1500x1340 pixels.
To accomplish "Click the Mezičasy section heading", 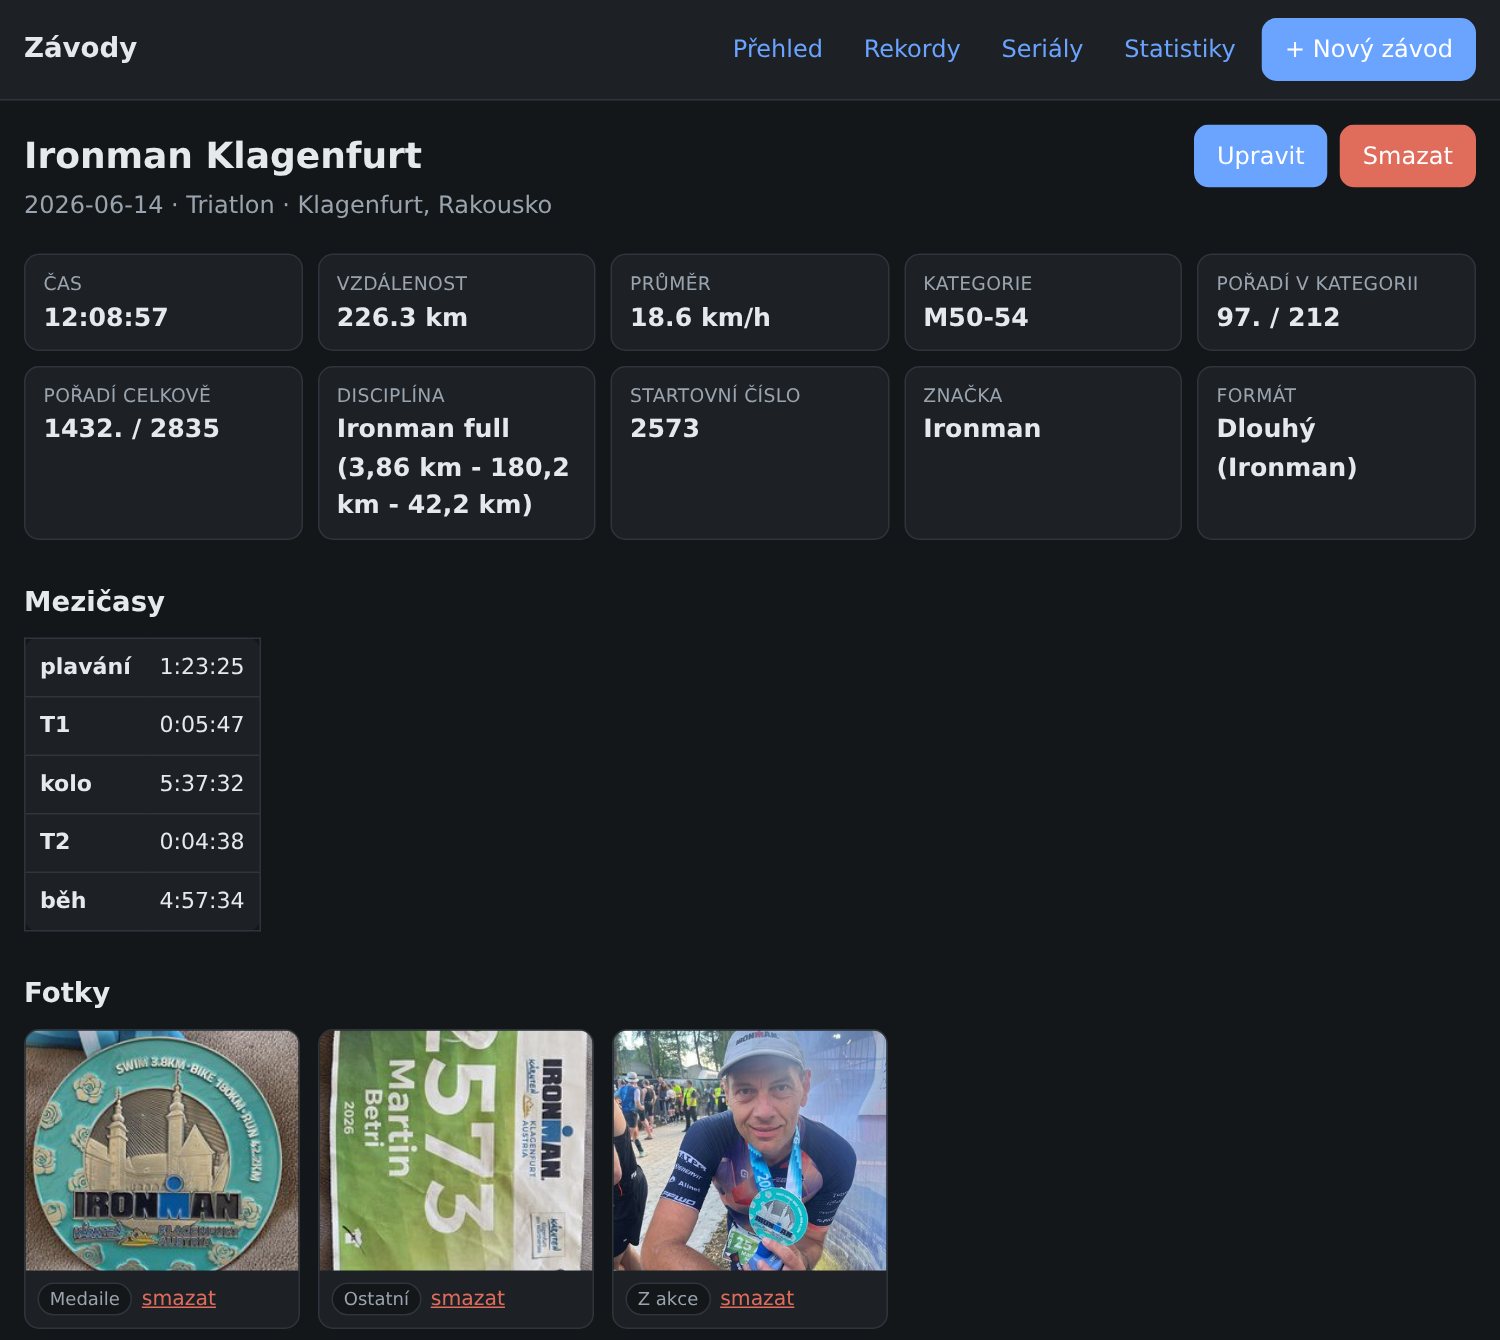I will (x=94, y=601).
